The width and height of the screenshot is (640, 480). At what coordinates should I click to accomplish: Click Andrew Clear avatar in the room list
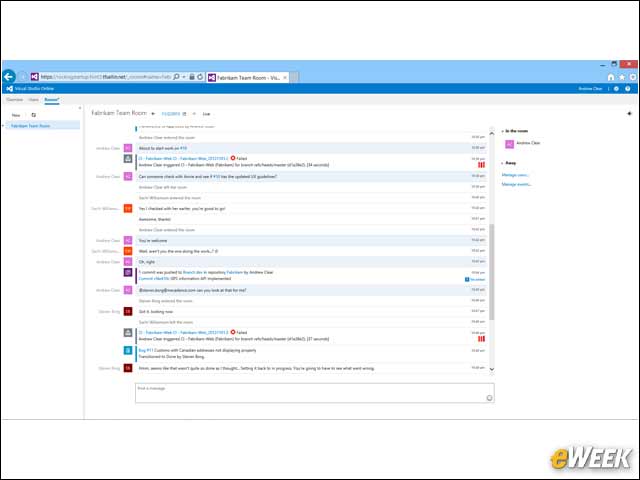click(509, 144)
